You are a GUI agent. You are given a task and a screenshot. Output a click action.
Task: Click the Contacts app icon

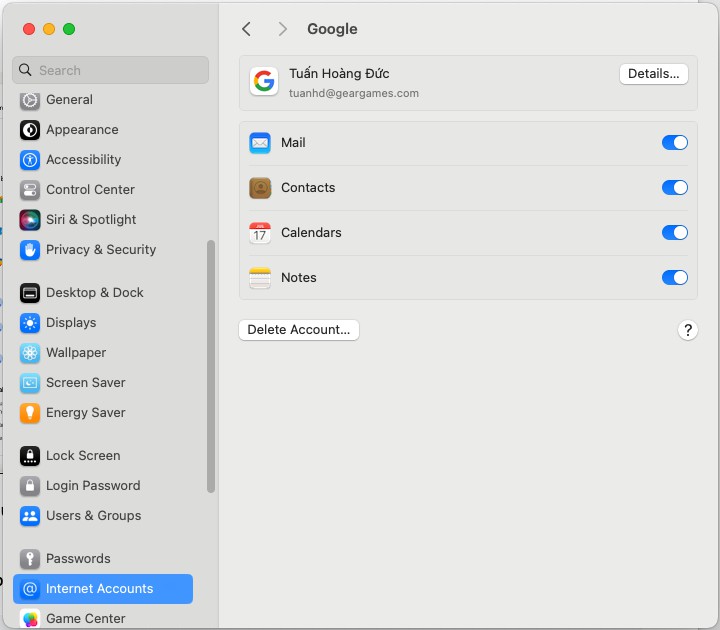pos(260,188)
